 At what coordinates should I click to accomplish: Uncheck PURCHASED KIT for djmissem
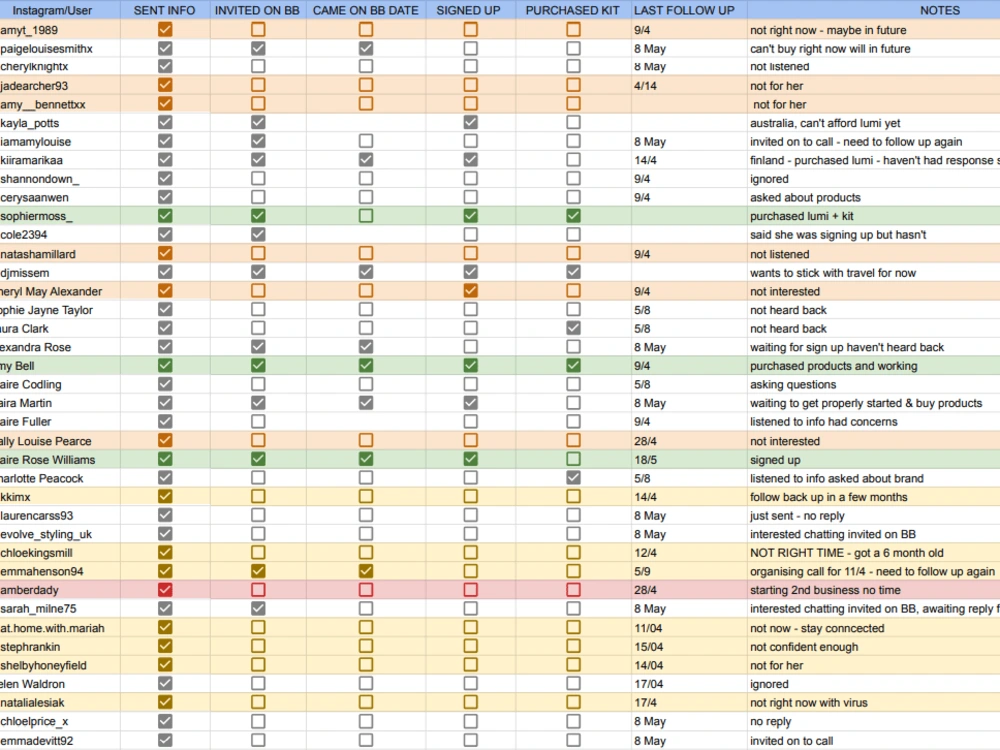pos(573,272)
